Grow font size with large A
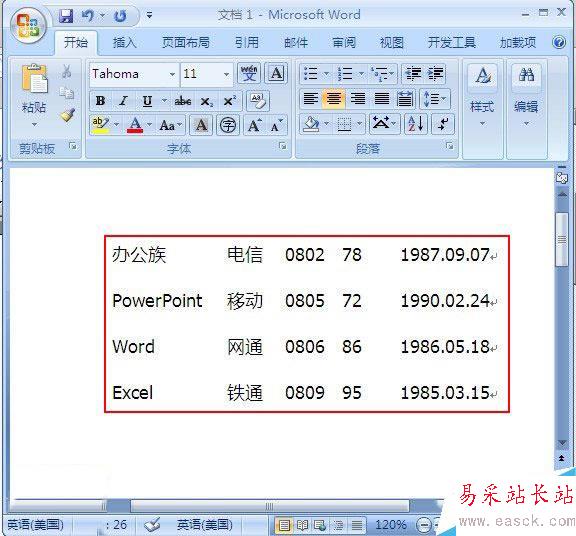 click(x=254, y=125)
